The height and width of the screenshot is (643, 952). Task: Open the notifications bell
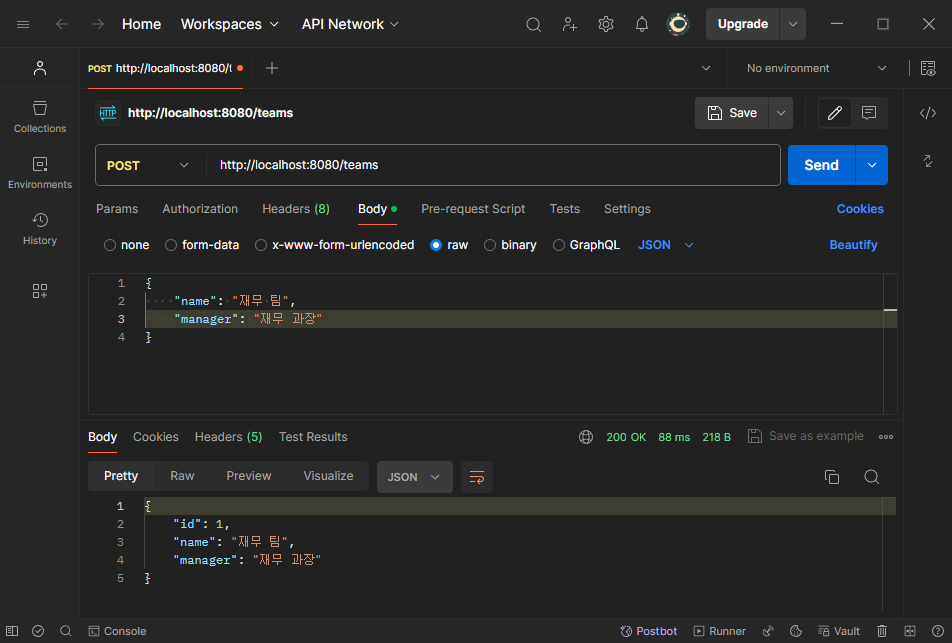(642, 24)
